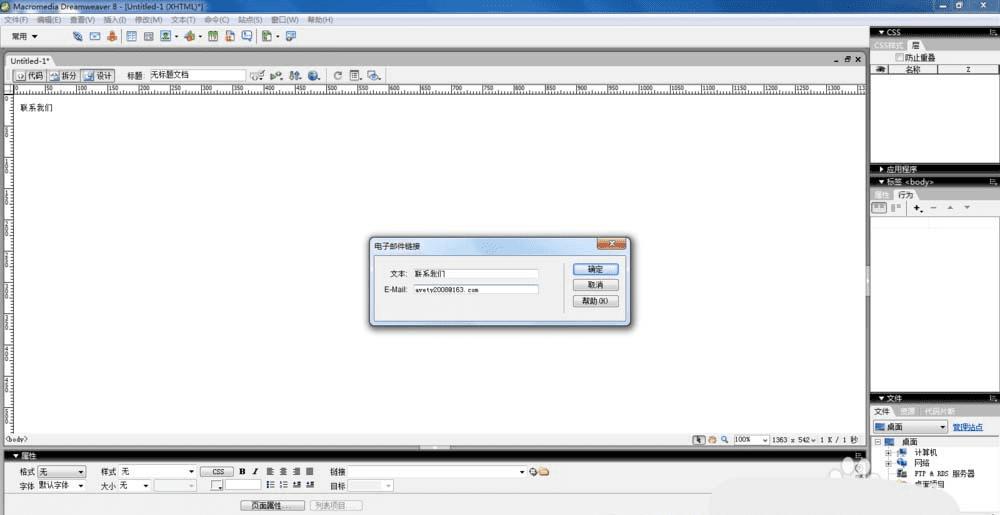Expand the 计算机 tree node

tap(888, 453)
